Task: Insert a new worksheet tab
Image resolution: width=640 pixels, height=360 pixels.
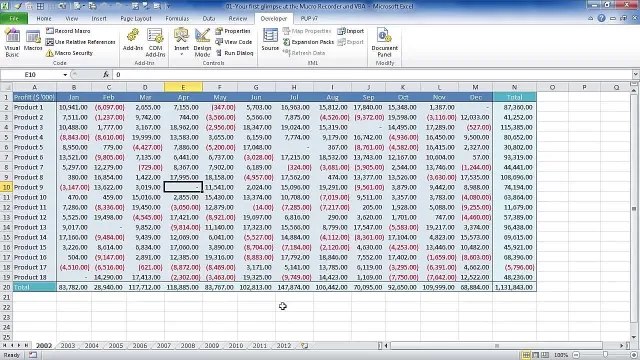Action: (304, 346)
